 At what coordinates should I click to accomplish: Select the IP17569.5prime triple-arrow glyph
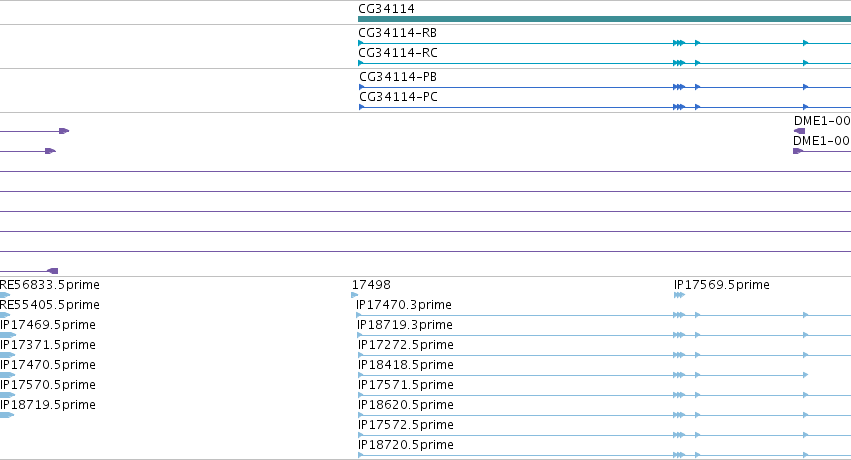(x=679, y=295)
